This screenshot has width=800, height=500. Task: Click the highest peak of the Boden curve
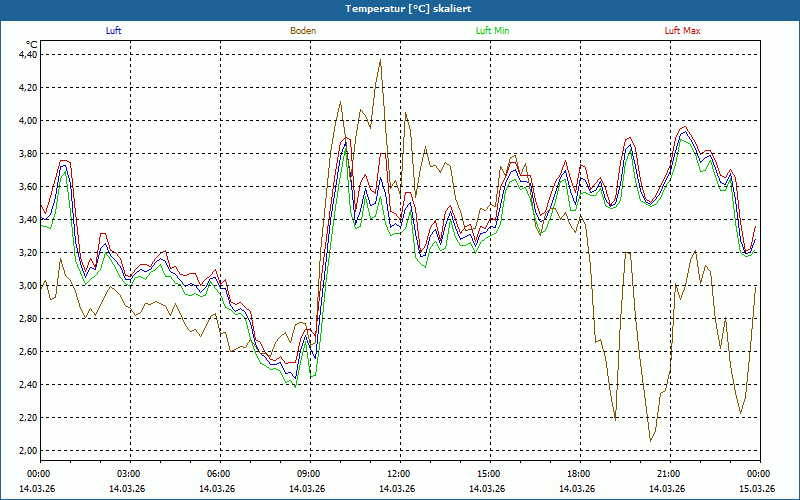click(x=380, y=60)
